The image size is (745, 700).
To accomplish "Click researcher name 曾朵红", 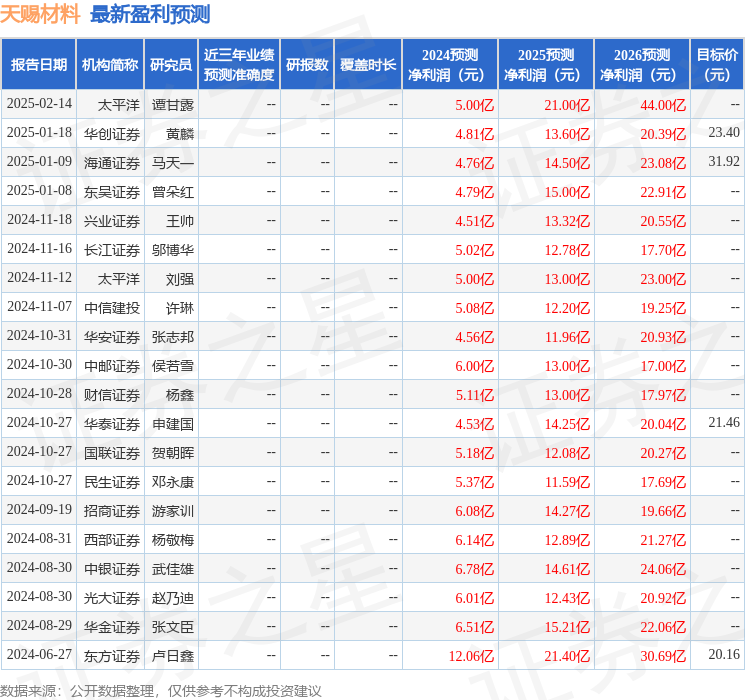I will [x=172, y=192].
